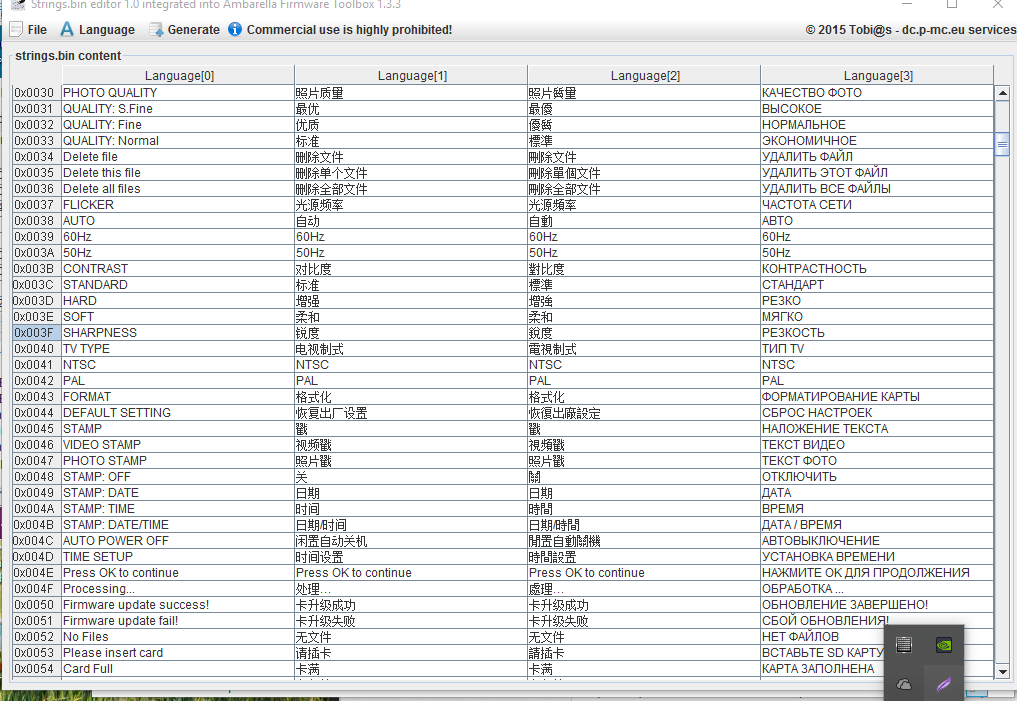Select the Language[3] column header
1017x701 pixels.
pyautogui.click(x=877, y=75)
